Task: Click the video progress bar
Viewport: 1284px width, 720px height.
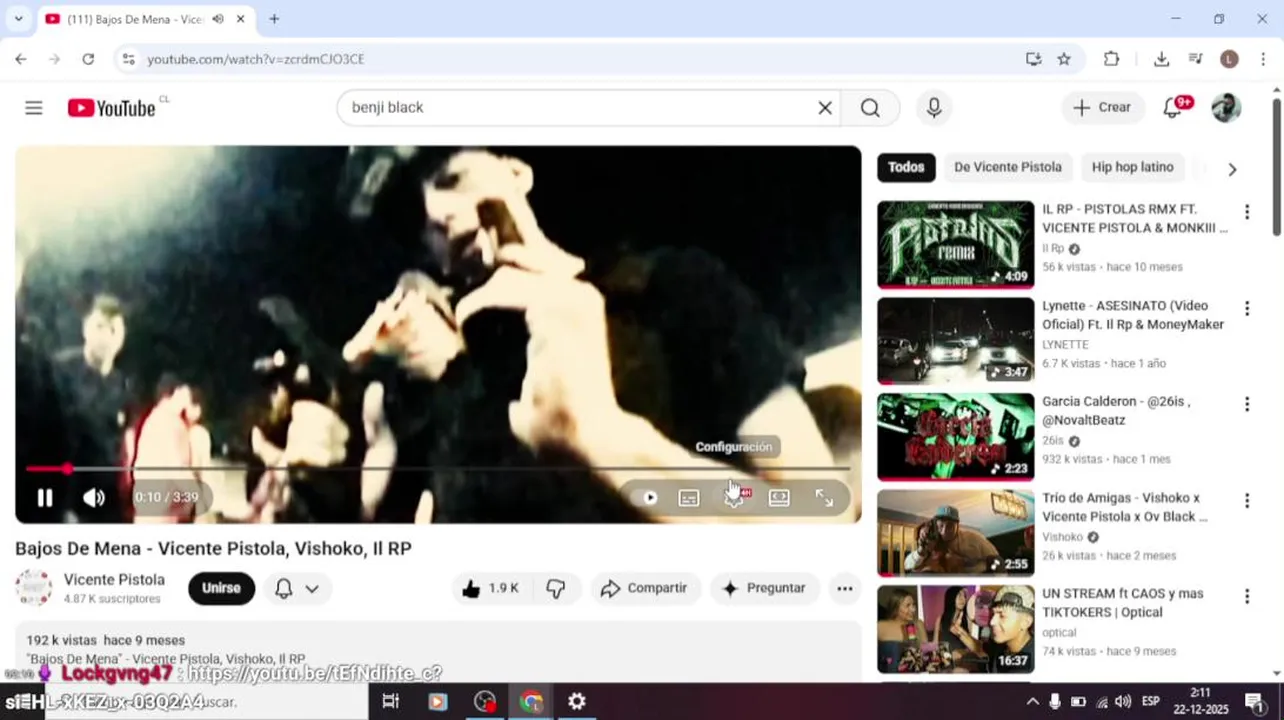Action: pyautogui.click(x=438, y=468)
